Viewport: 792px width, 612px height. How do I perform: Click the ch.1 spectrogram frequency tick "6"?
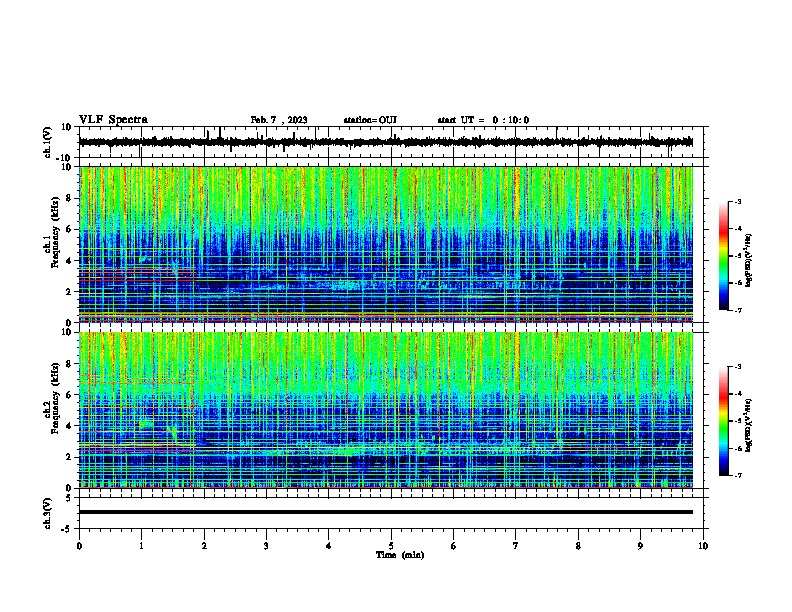pos(69,229)
